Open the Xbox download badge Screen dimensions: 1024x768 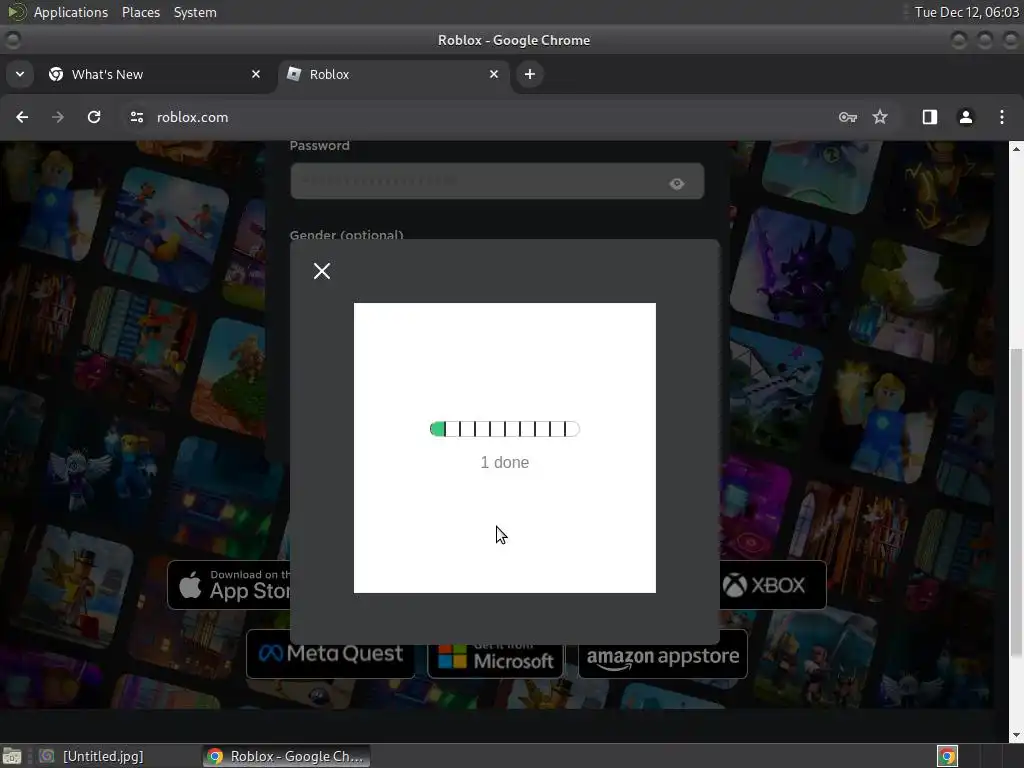tap(773, 585)
